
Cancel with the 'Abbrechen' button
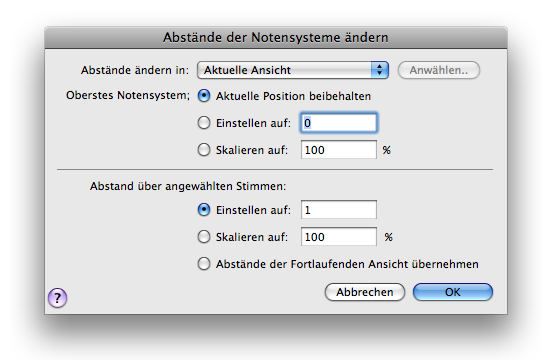point(365,292)
